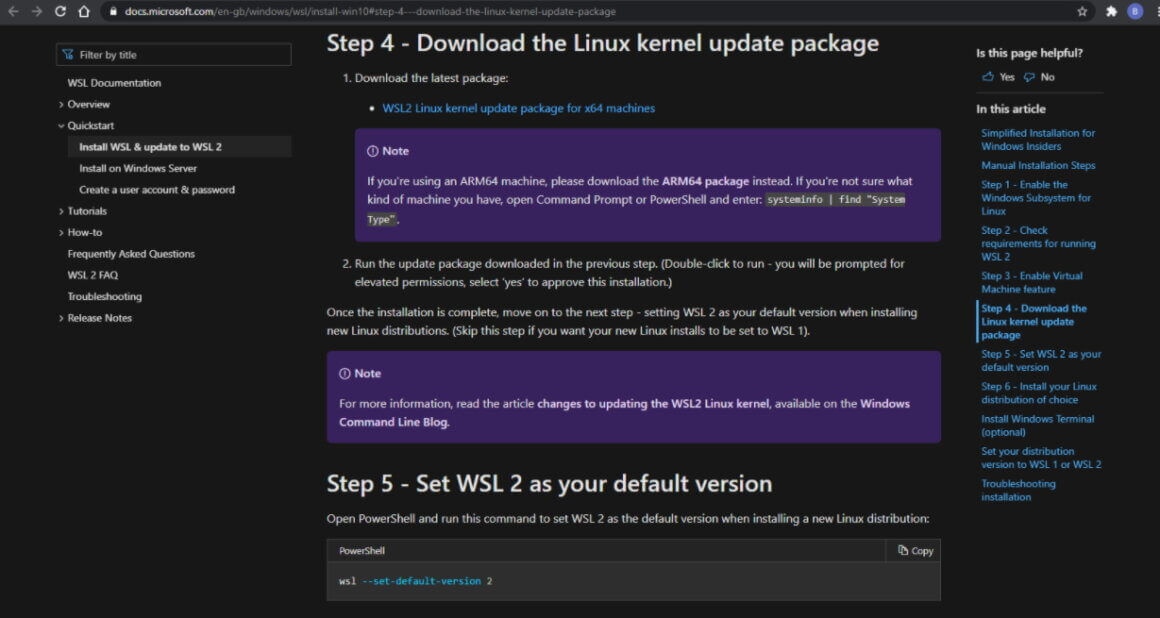Open the browser extensions puzzle icon

point(1111,11)
